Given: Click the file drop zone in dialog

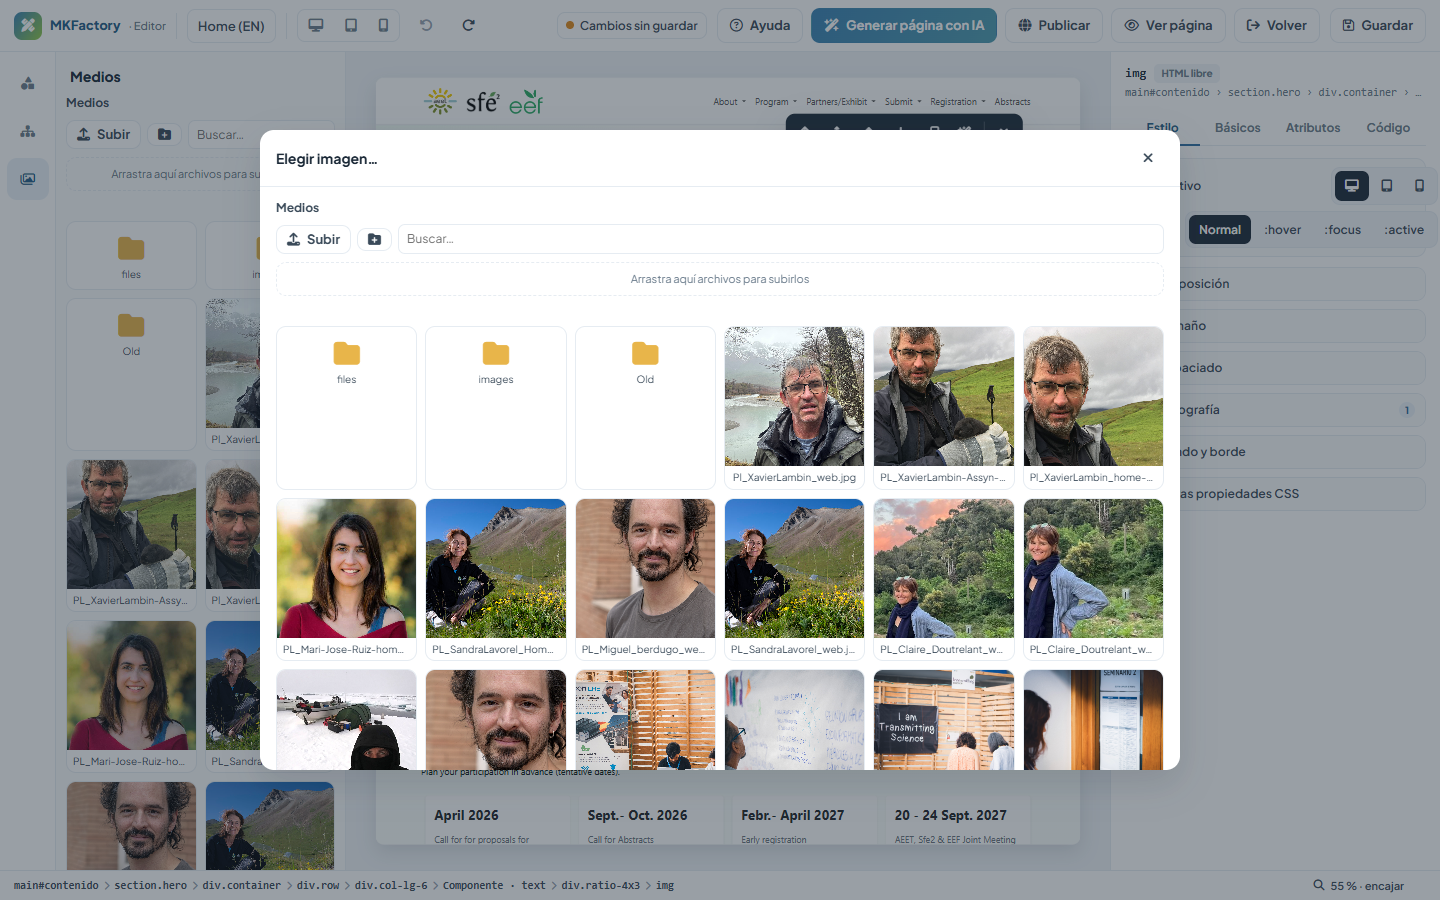Looking at the screenshot, I should click(720, 279).
